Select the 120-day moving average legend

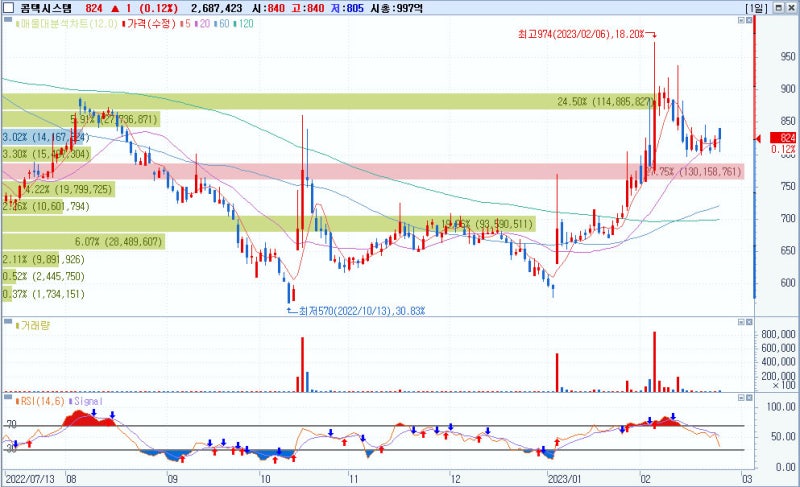[x=243, y=23]
